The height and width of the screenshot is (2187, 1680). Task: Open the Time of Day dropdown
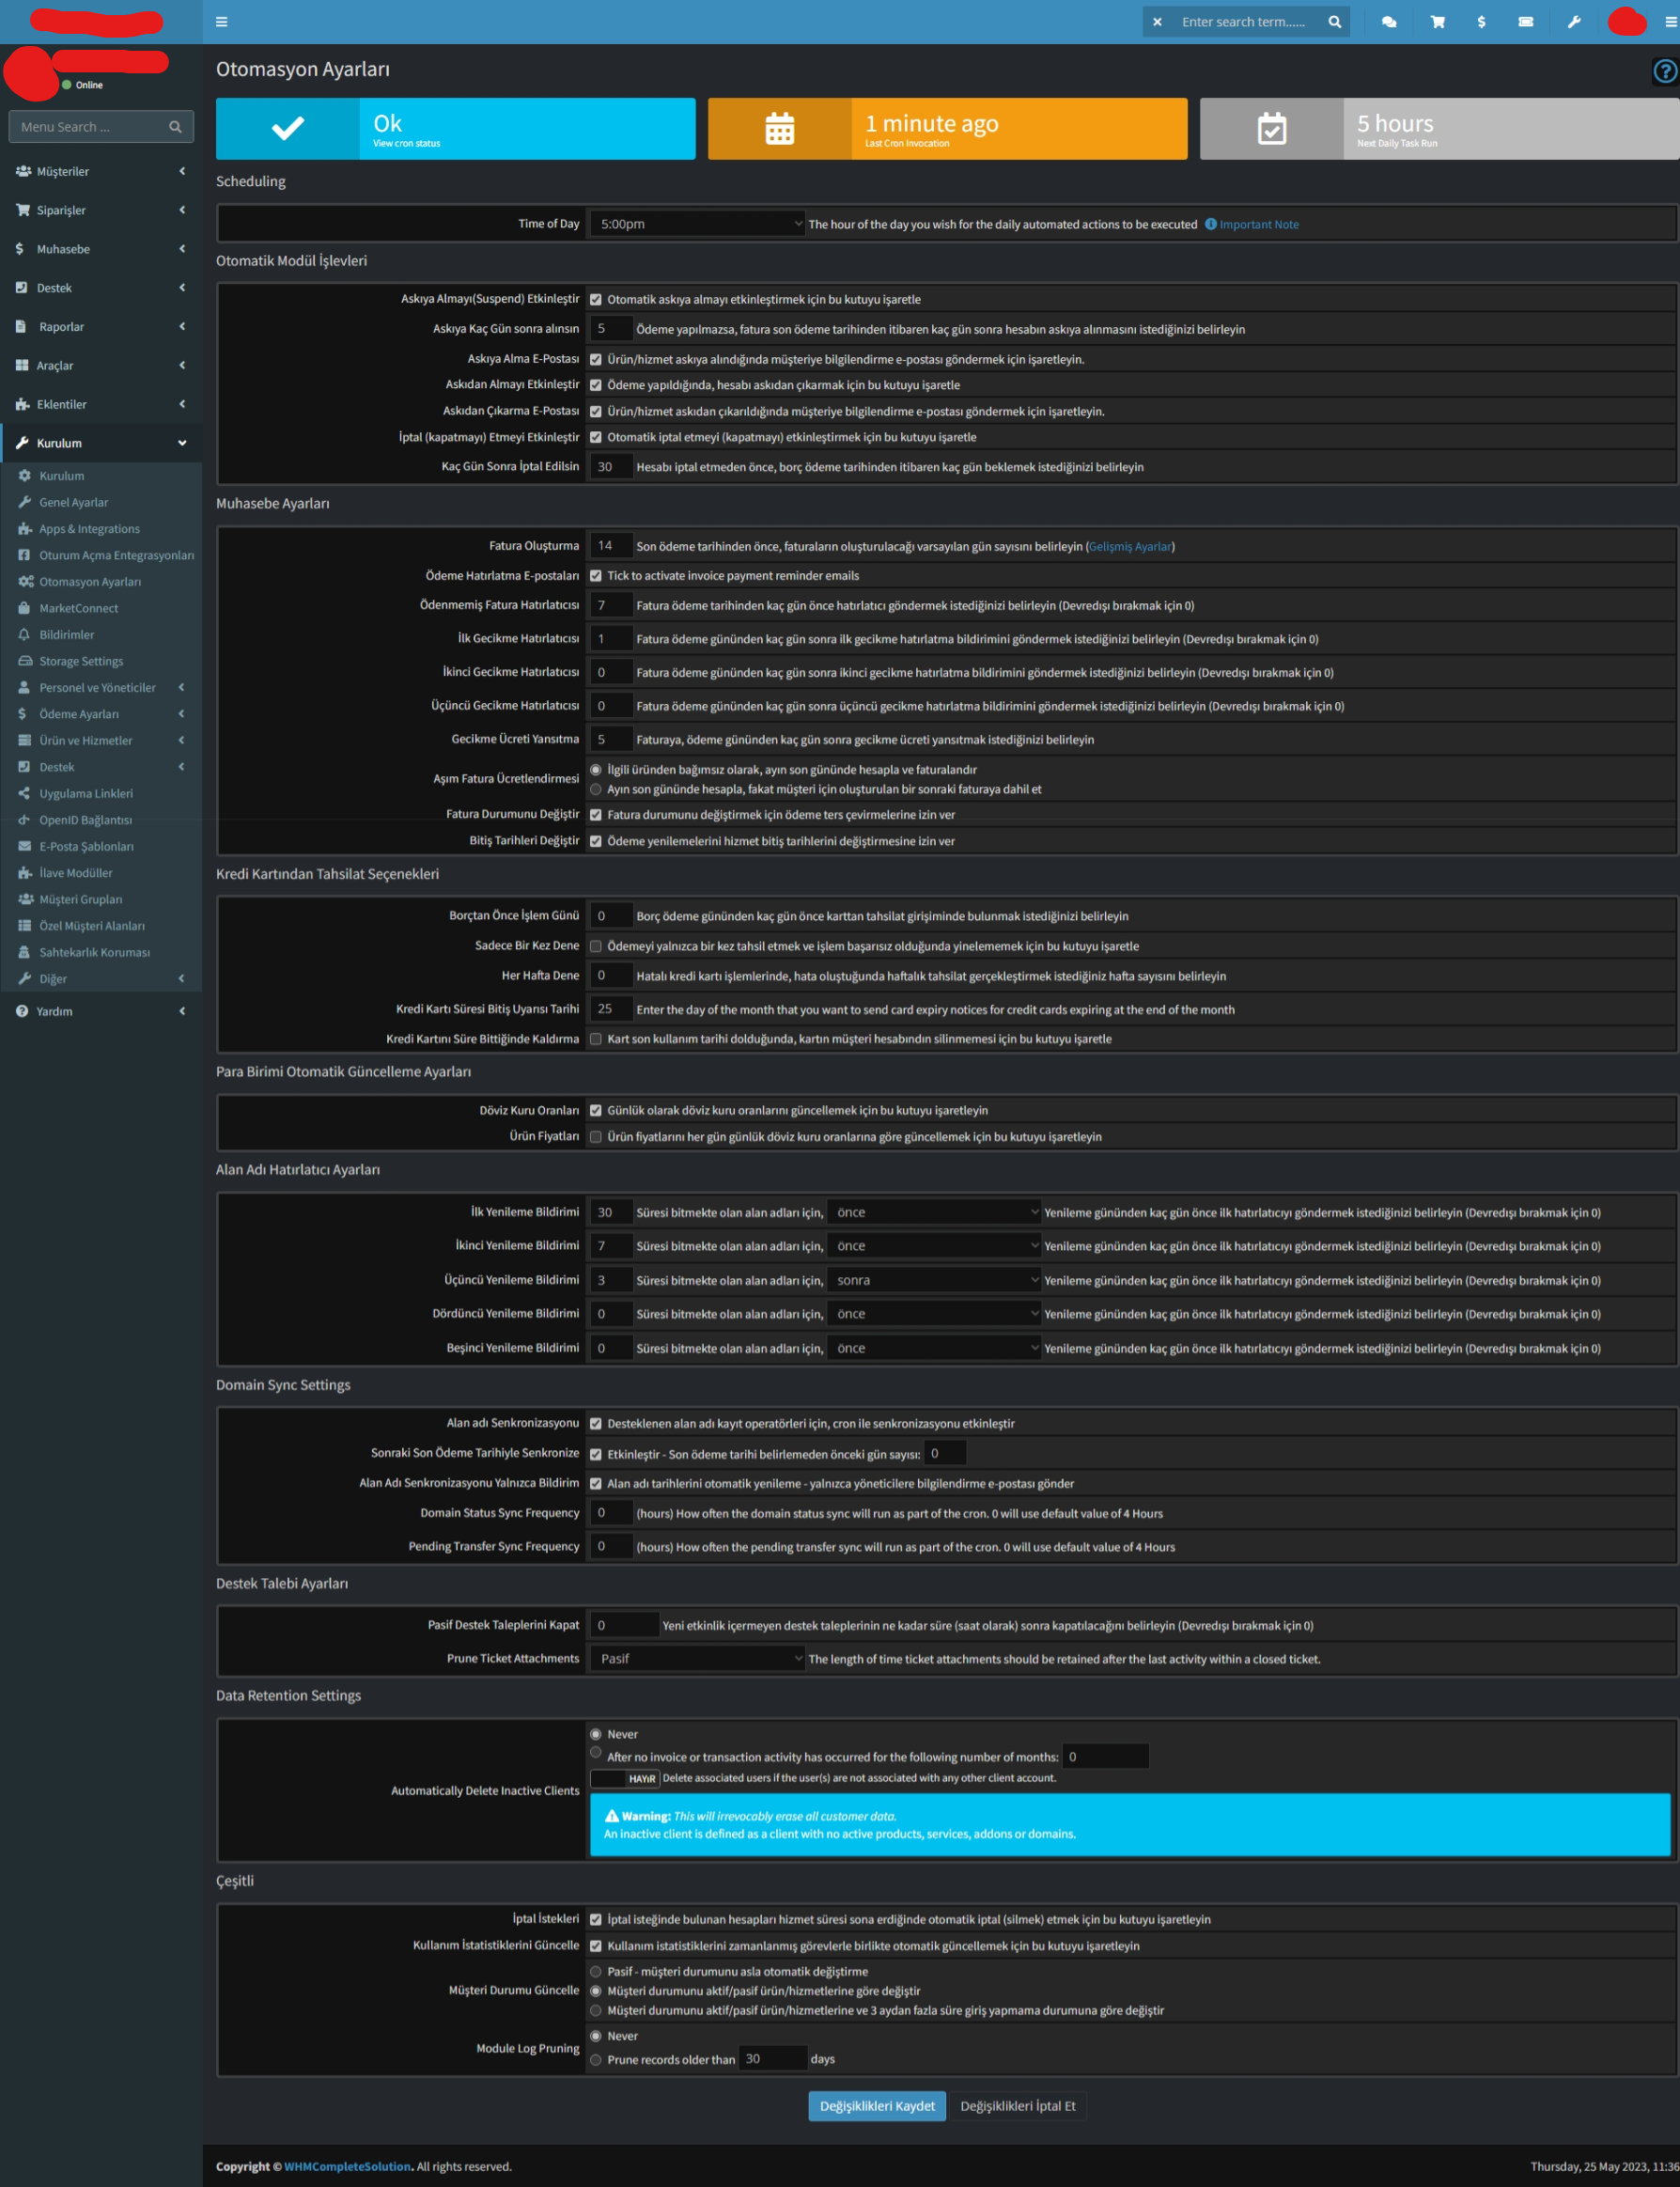click(697, 224)
